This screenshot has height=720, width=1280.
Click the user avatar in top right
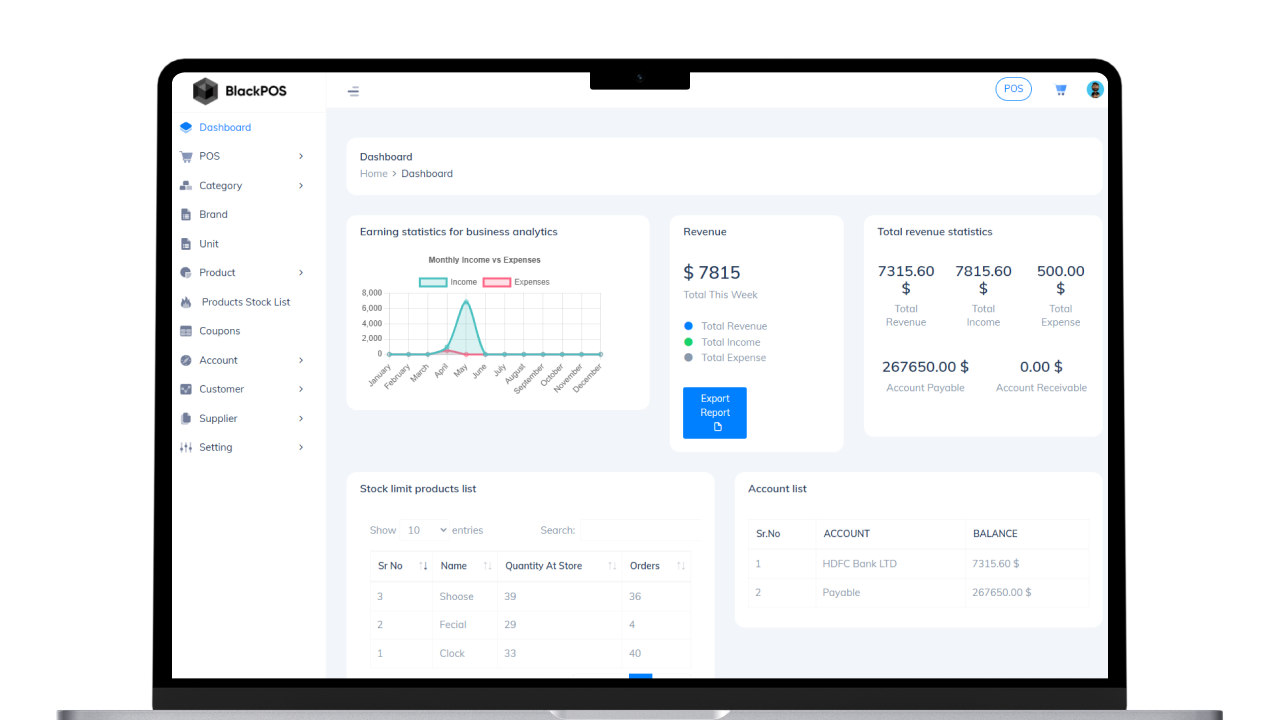coord(1095,88)
